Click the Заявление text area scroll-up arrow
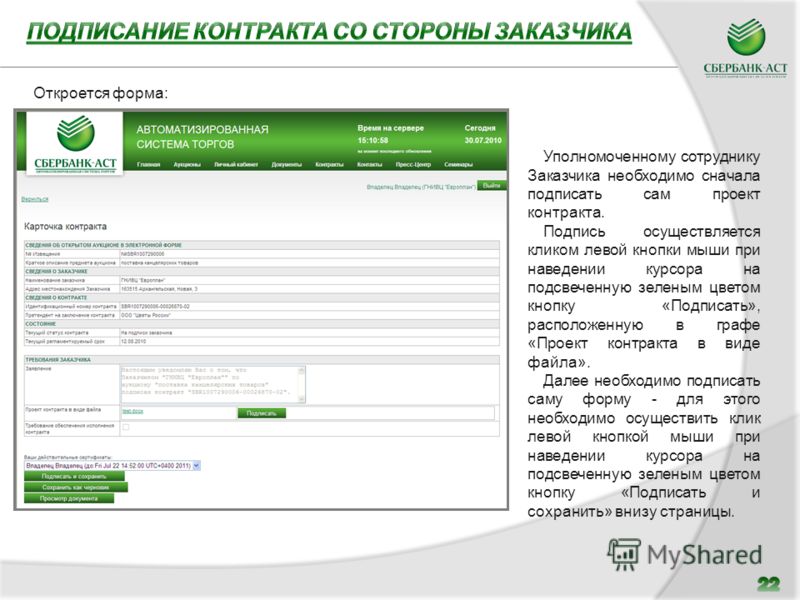 [302, 370]
